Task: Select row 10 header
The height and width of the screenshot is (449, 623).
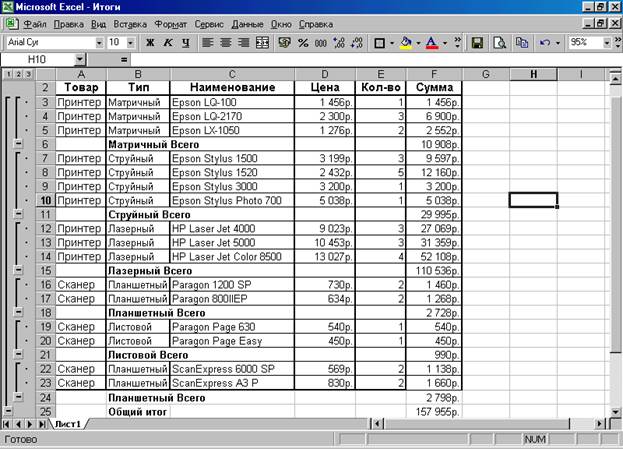Action: (45, 200)
